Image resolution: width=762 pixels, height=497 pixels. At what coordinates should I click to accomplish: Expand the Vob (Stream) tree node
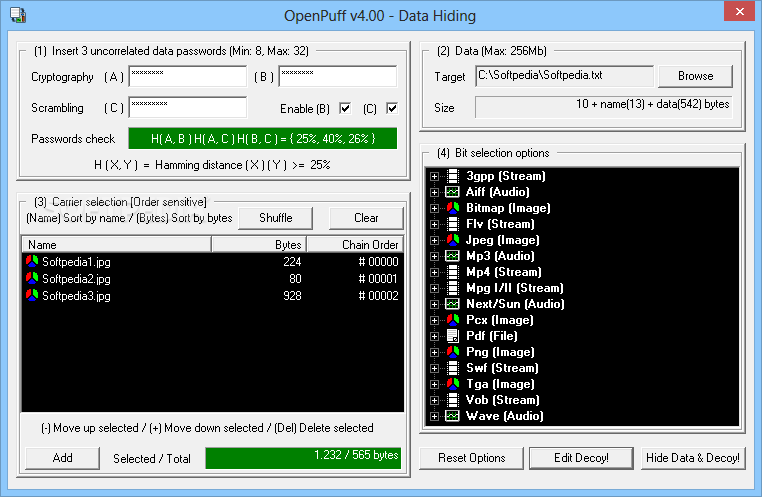[x=434, y=401]
